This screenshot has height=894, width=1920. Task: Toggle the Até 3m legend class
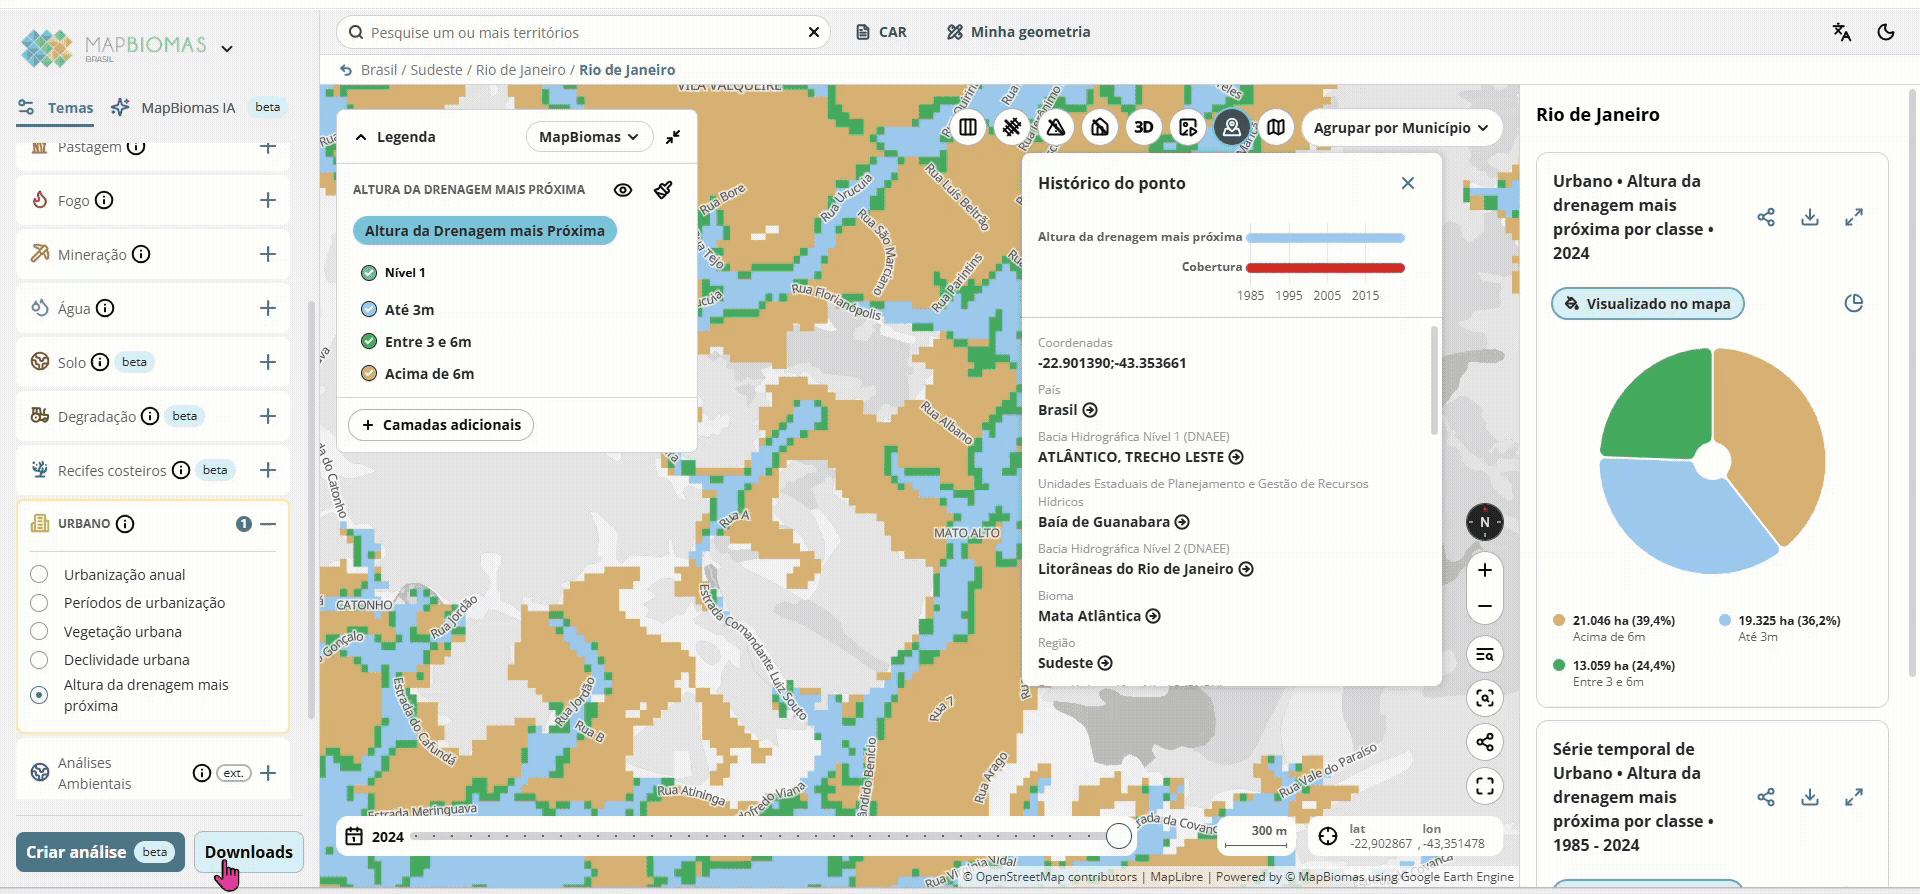point(369,310)
